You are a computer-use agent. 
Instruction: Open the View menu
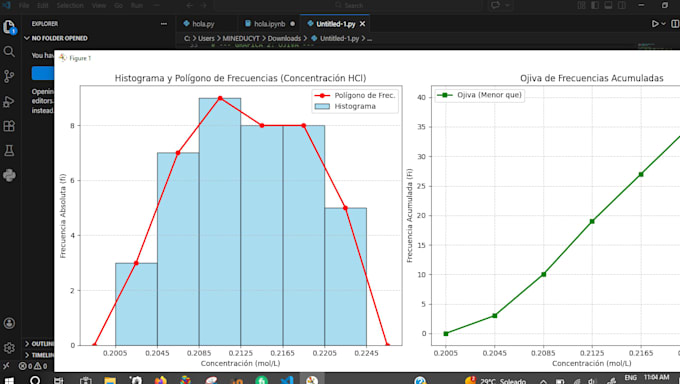click(x=99, y=5)
